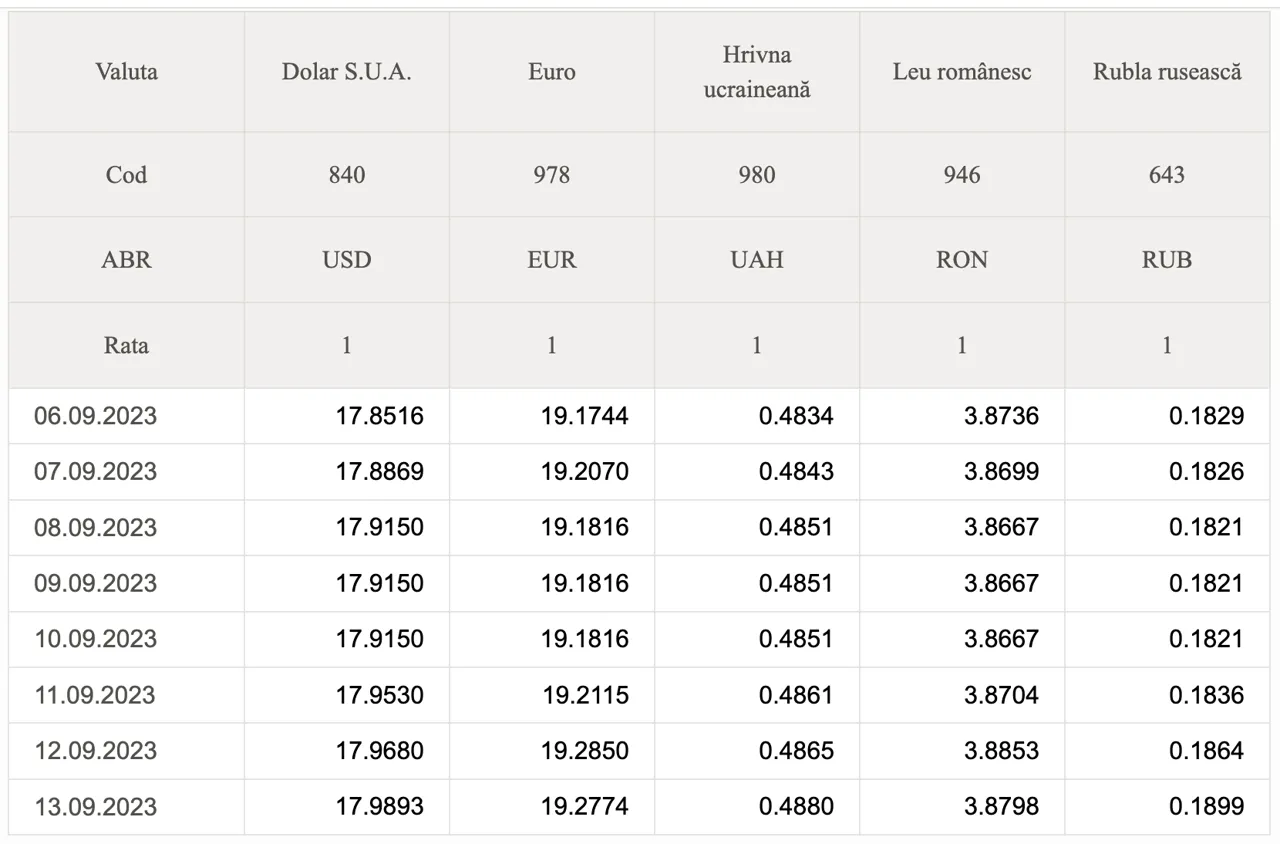Select the EUR abbreviation cell
The height and width of the screenshot is (844, 1280).
click(x=551, y=260)
